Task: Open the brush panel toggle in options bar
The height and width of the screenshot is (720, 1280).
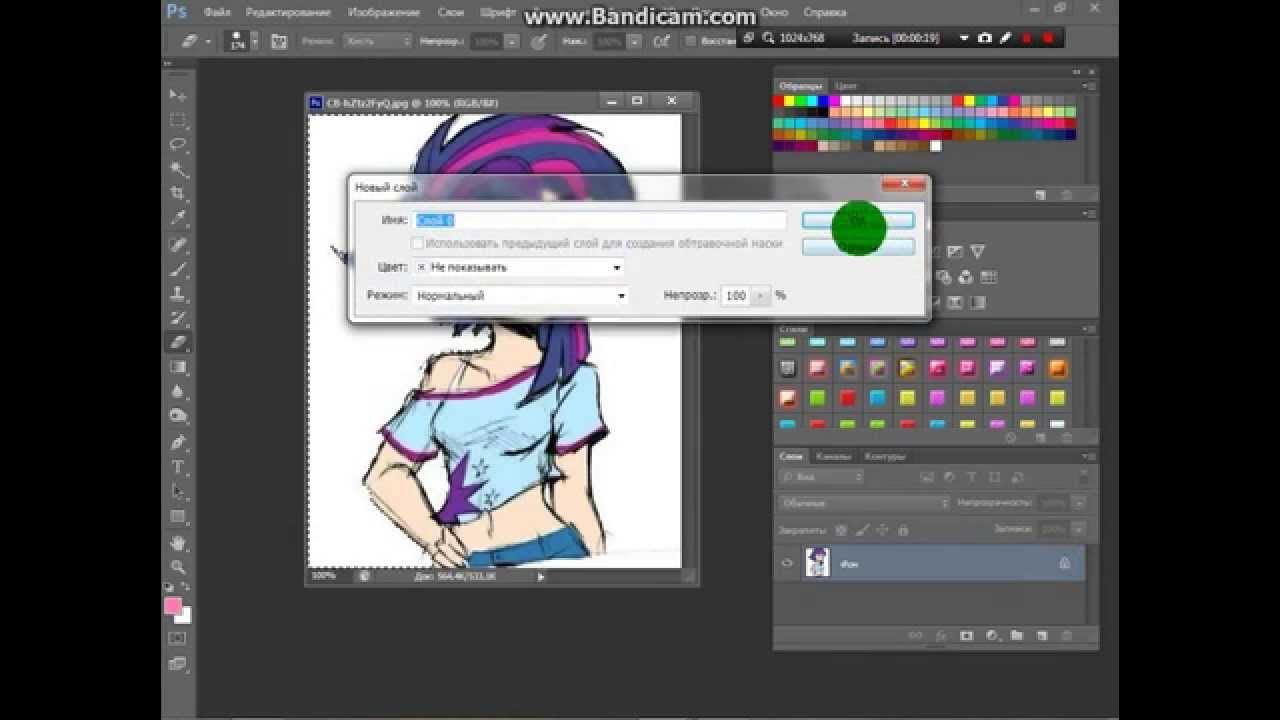Action: (x=279, y=42)
